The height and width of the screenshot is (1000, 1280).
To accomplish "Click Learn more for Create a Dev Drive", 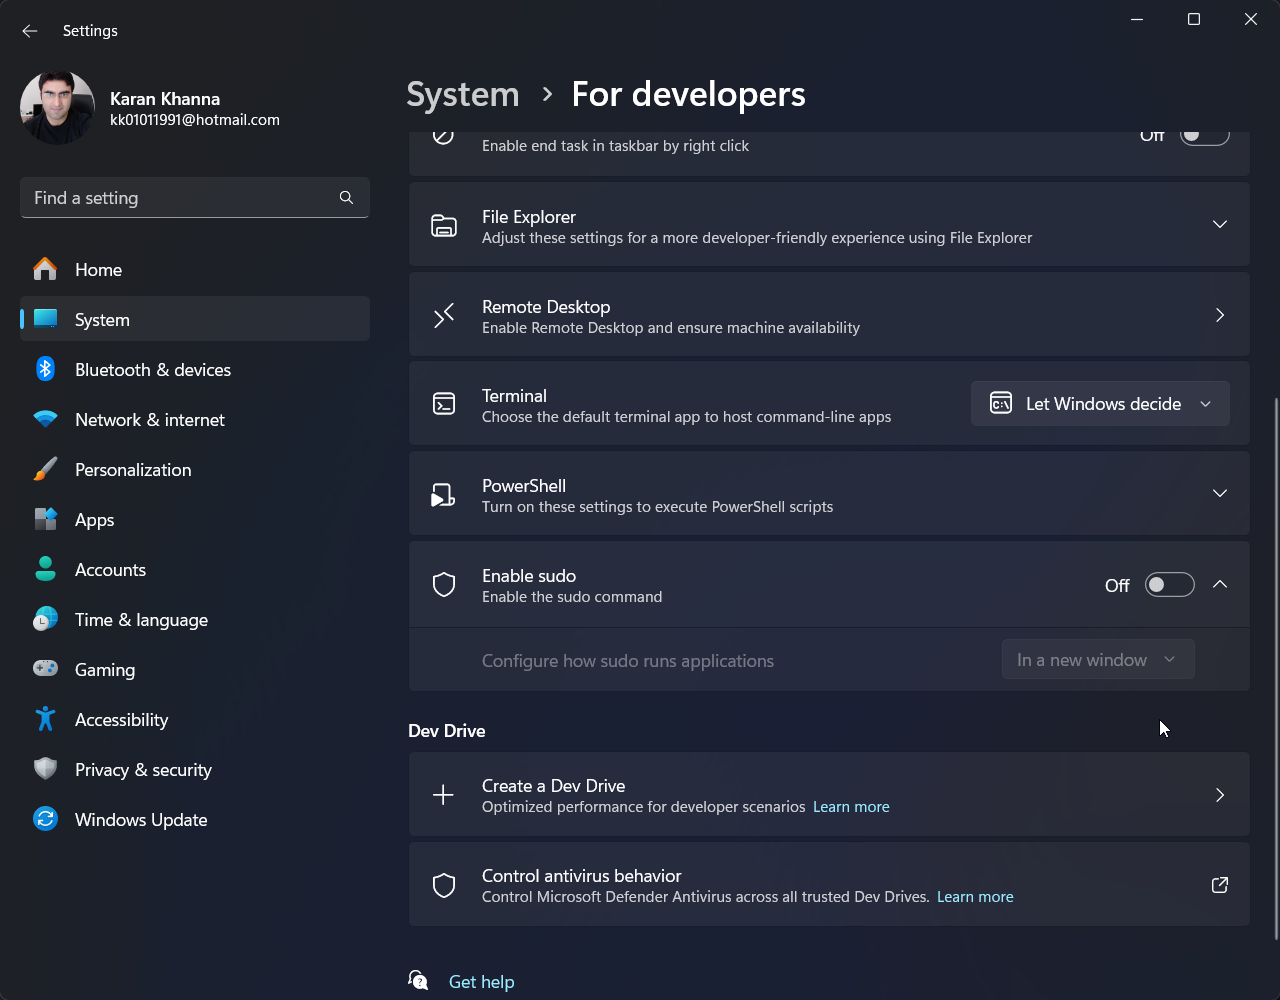I will coord(851,807).
